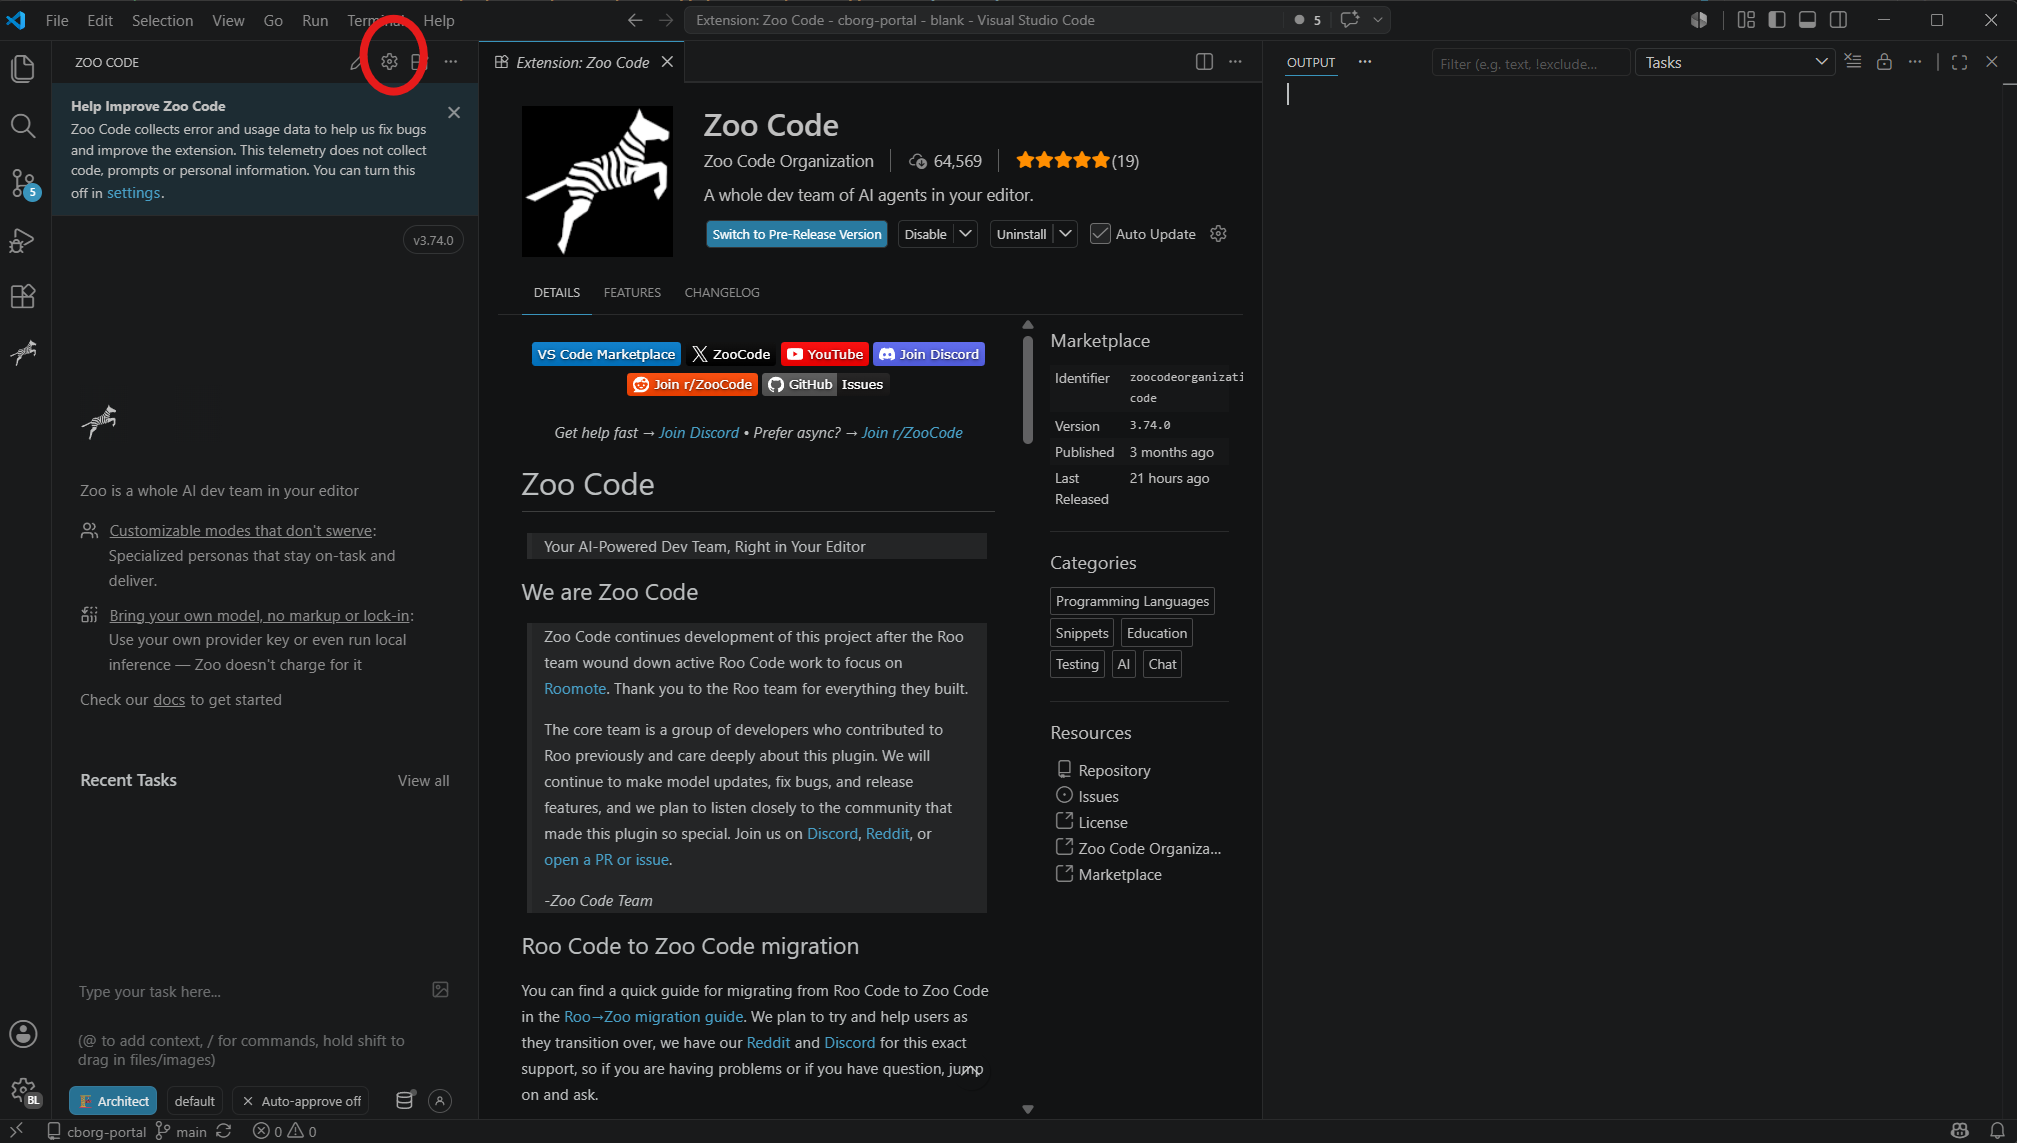Open the Help menu
Viewport: 2017px width, 1143px height.
click(x=438, y=20)
